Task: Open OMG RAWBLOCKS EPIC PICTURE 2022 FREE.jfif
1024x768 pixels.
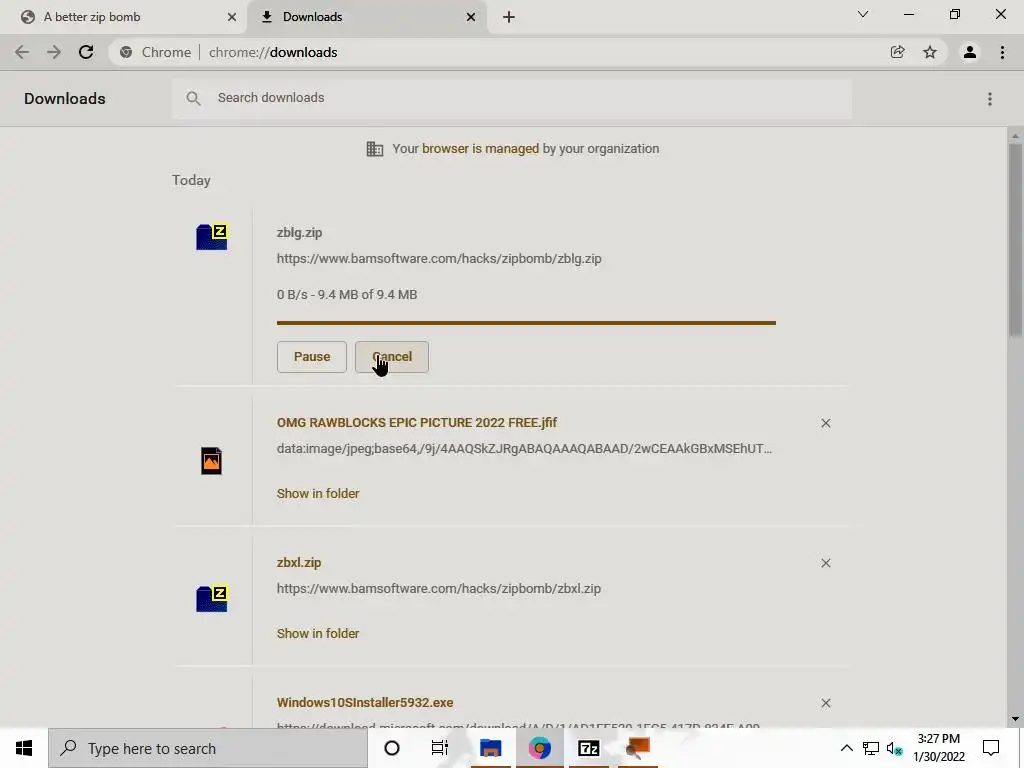Action: (x=417, y=423)
